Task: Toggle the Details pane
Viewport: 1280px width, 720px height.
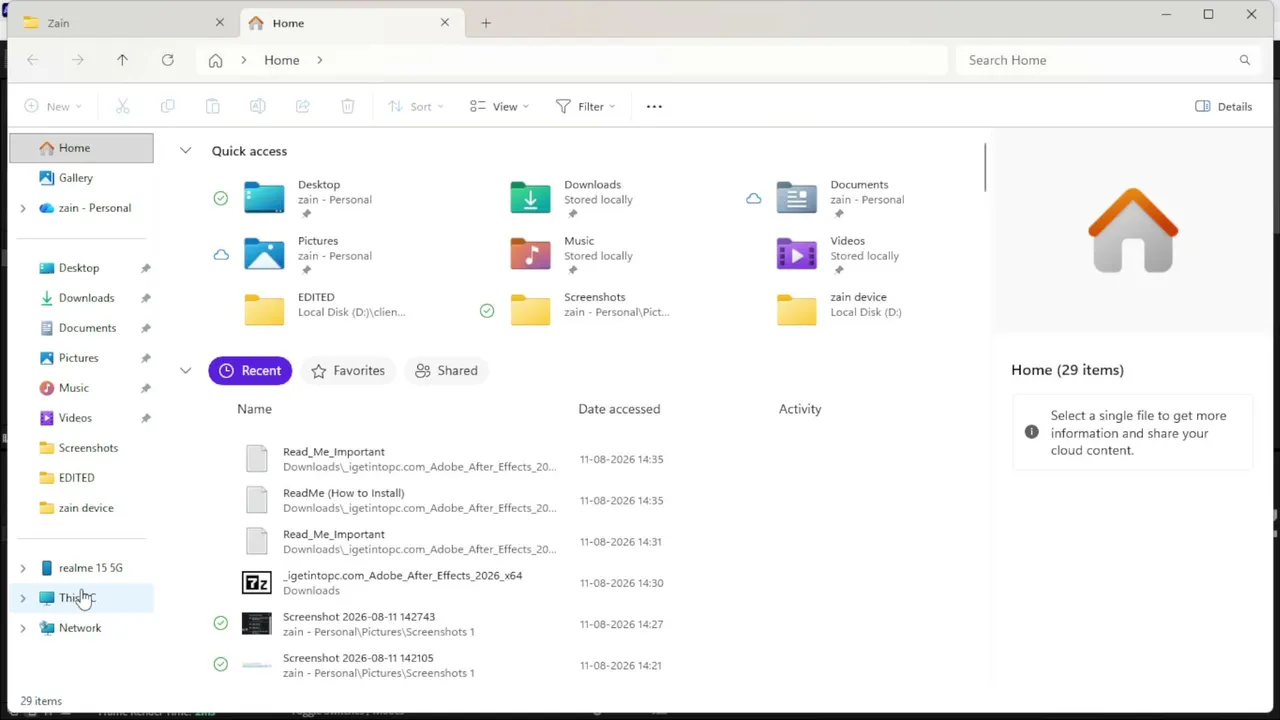Action: (x=1224, y=106)
